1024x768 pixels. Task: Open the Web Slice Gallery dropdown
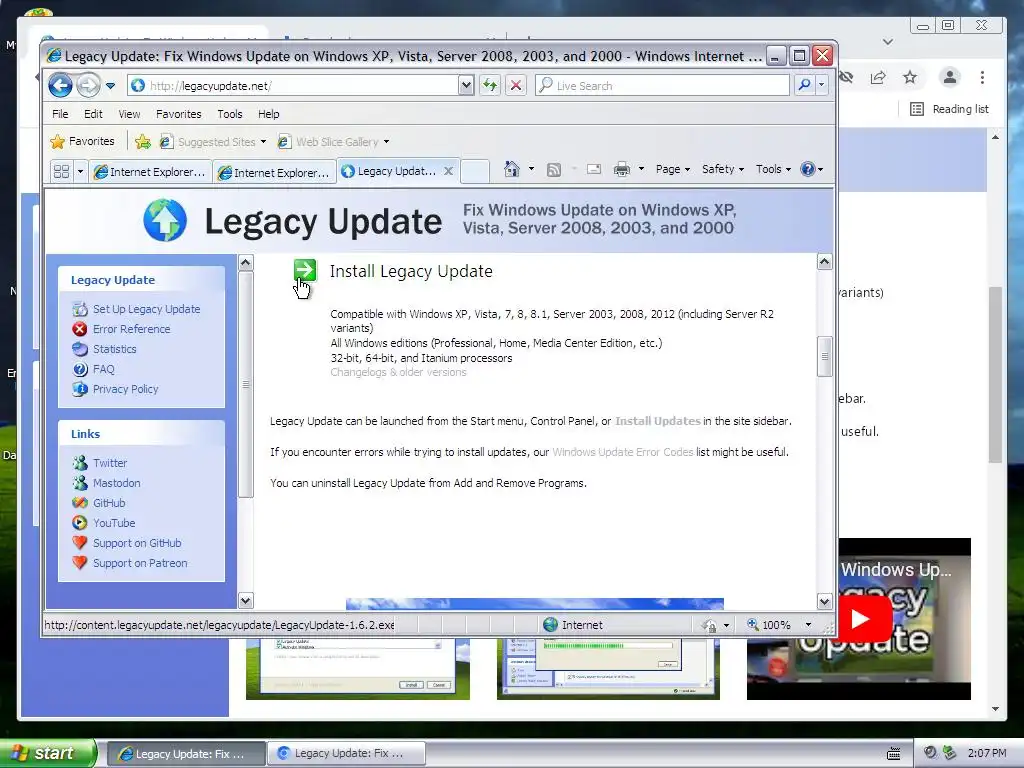click(334, 142)
